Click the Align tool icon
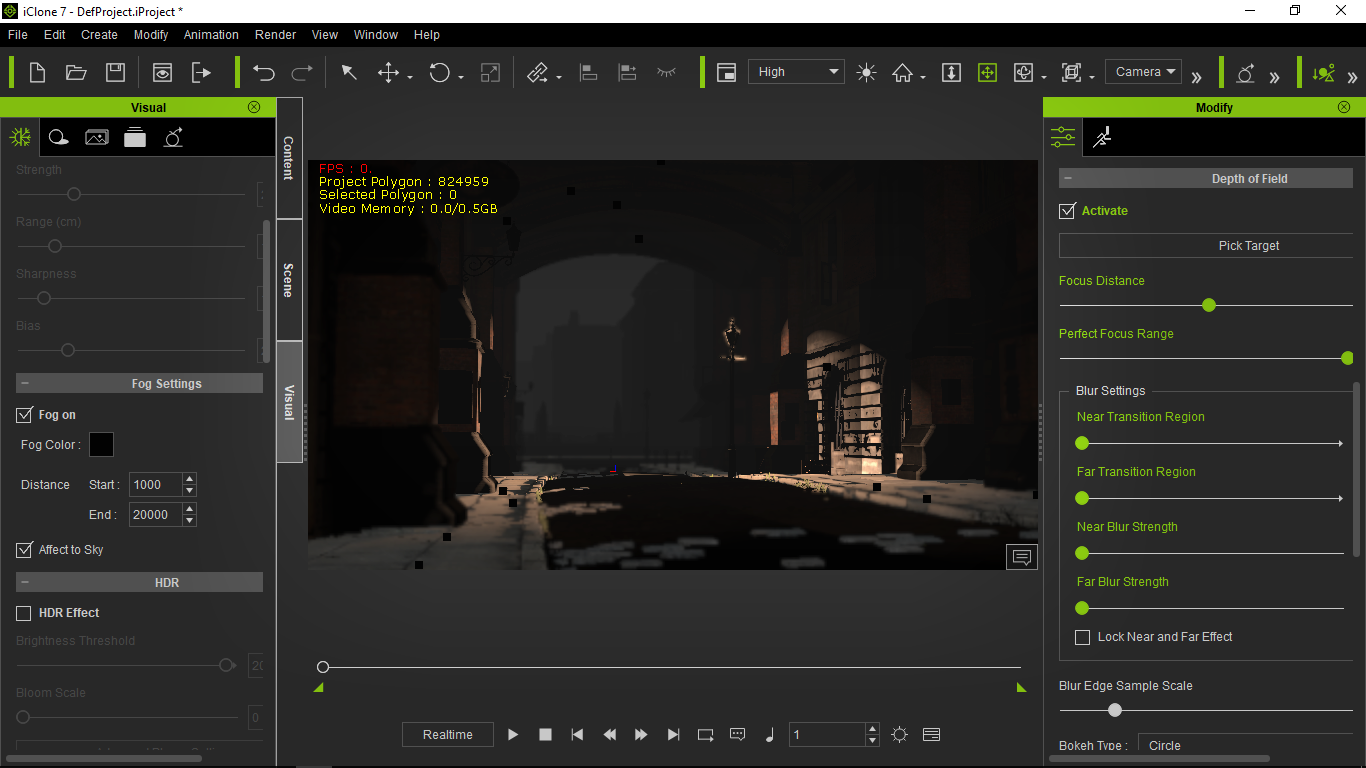Viewport: 1366px width, 768px height. (589, 72)
